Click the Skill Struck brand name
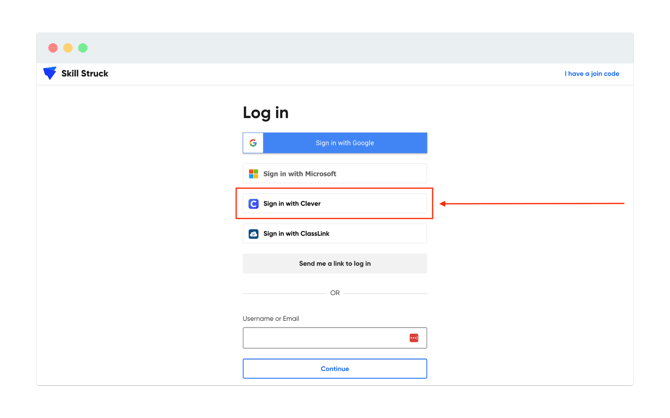The height and width of the screenshot is (418, 670). point(85,74)
